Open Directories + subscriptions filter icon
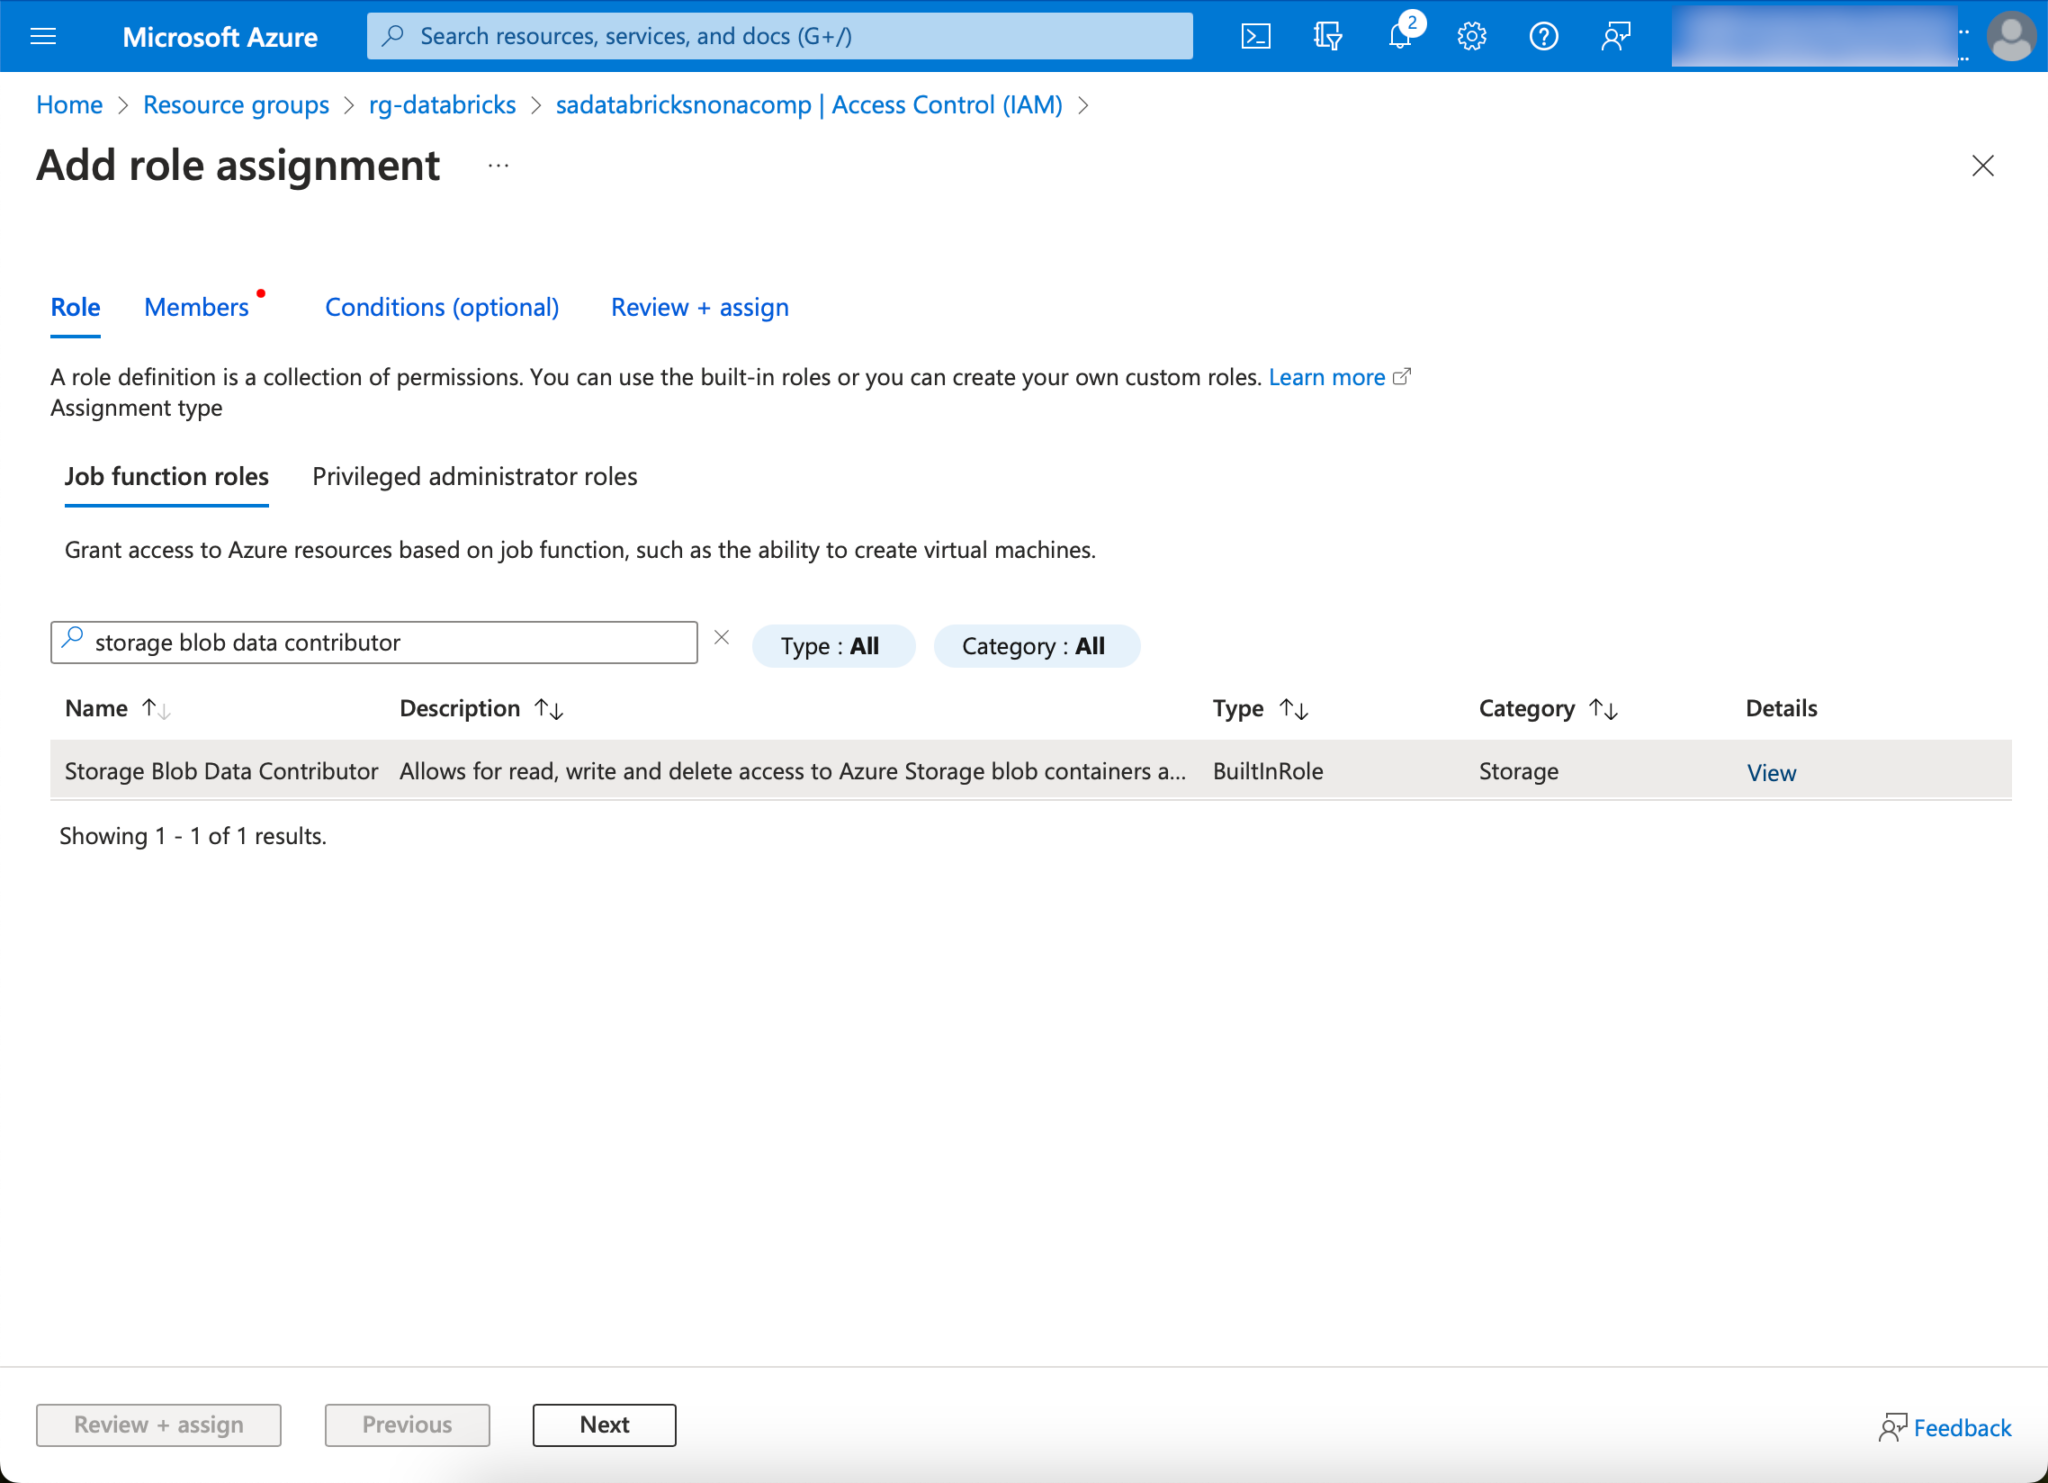The width and height of the screenshot is (2048, 1483). [x=1327, y=37]
